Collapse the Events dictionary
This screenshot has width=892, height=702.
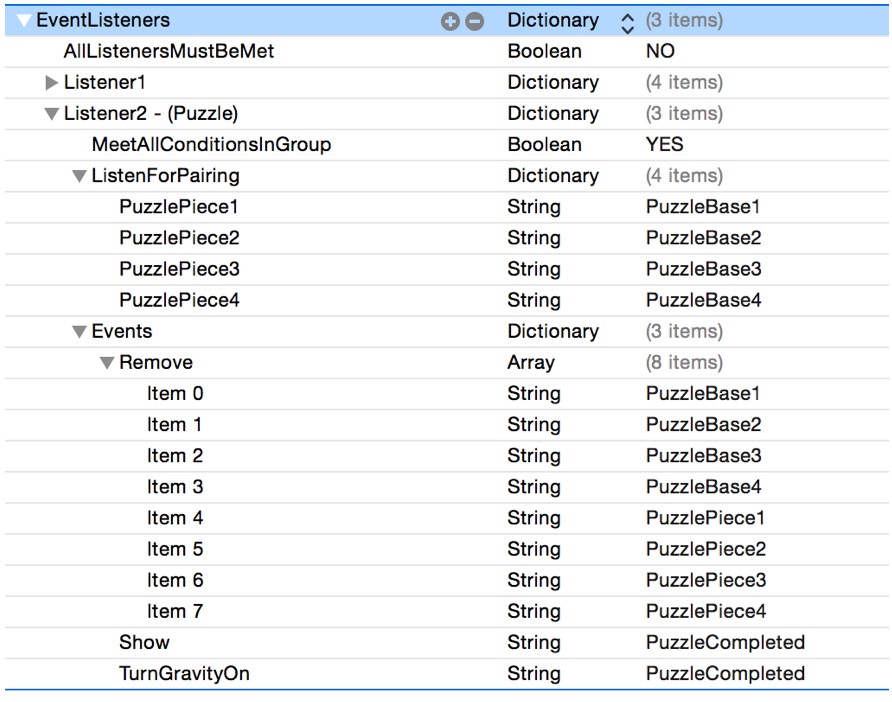pos(80,332)
